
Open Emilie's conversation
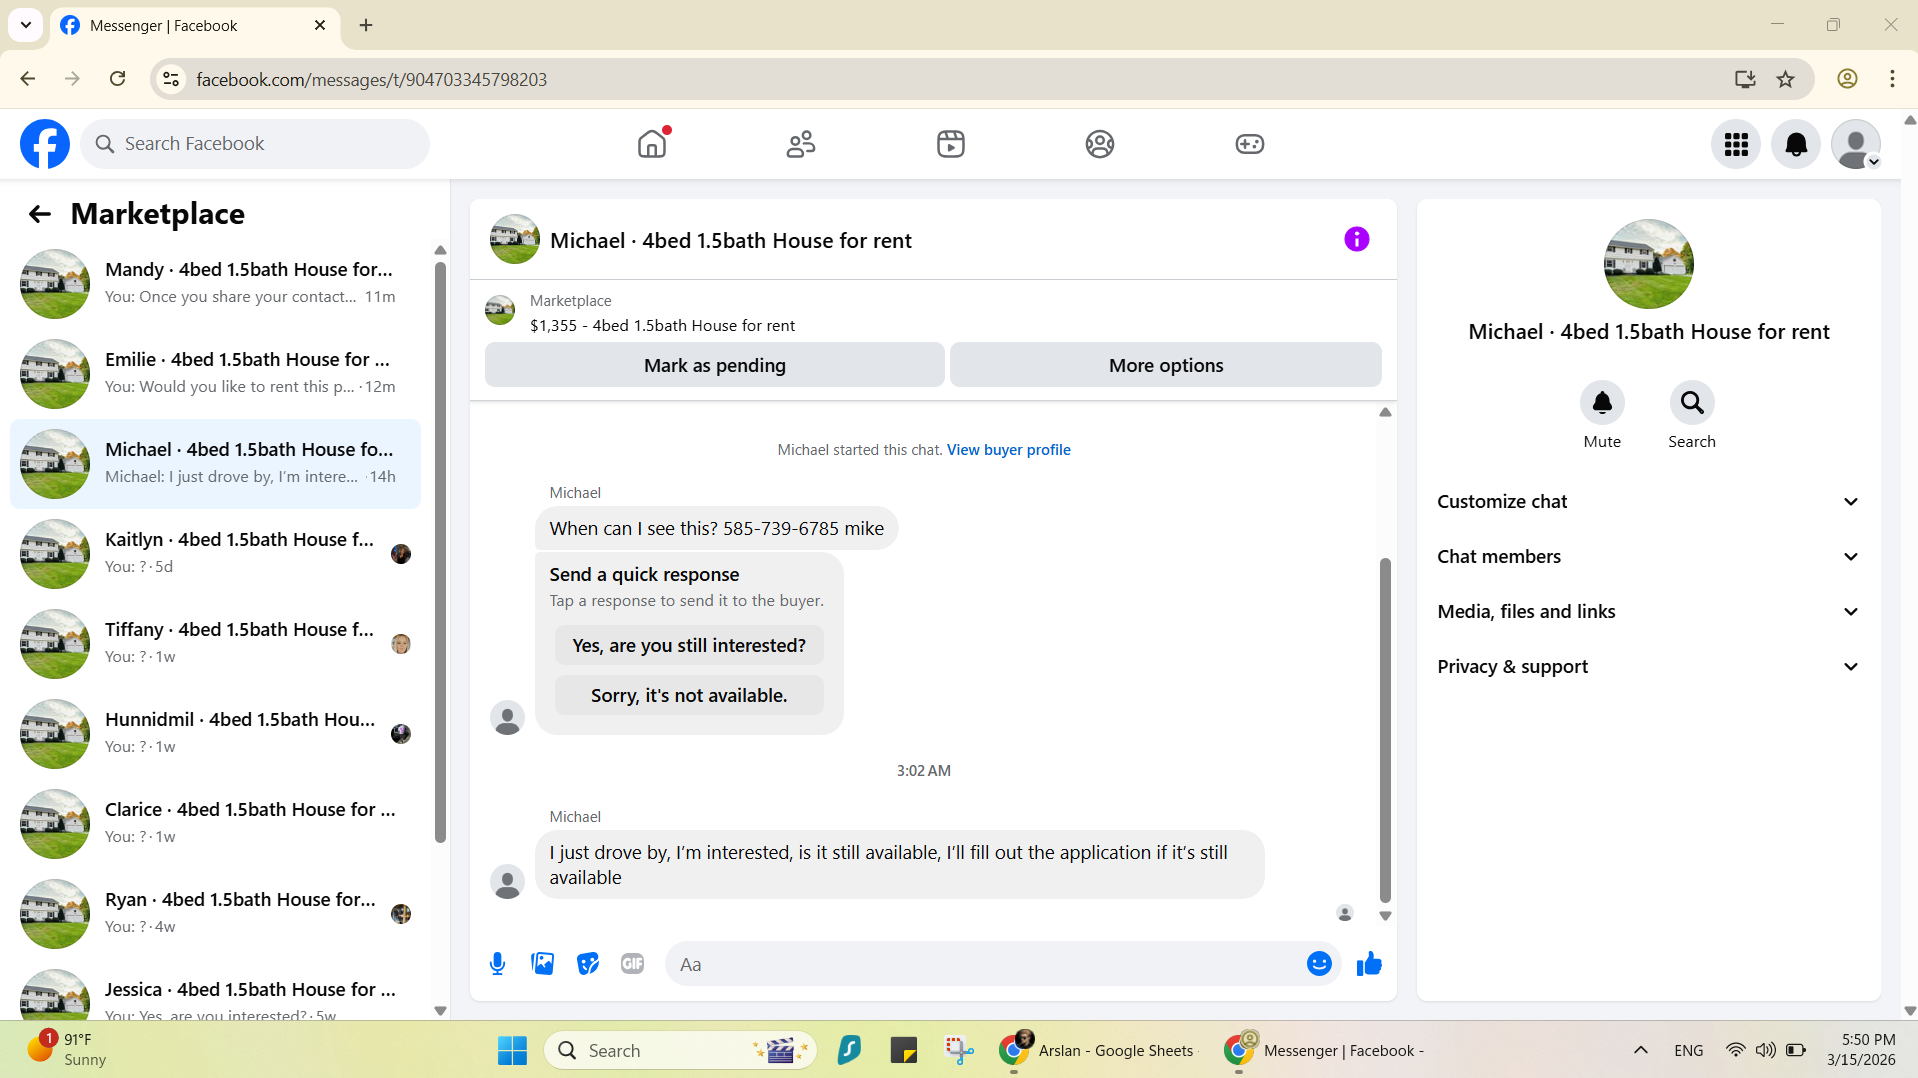coord(215,374)
